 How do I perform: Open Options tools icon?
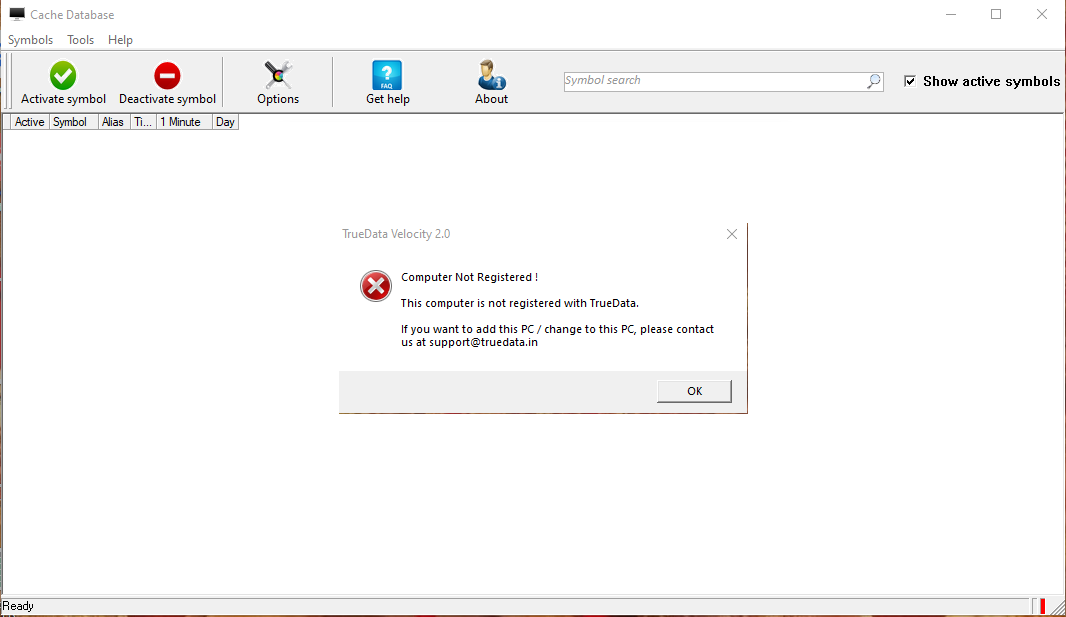(278, 75)
